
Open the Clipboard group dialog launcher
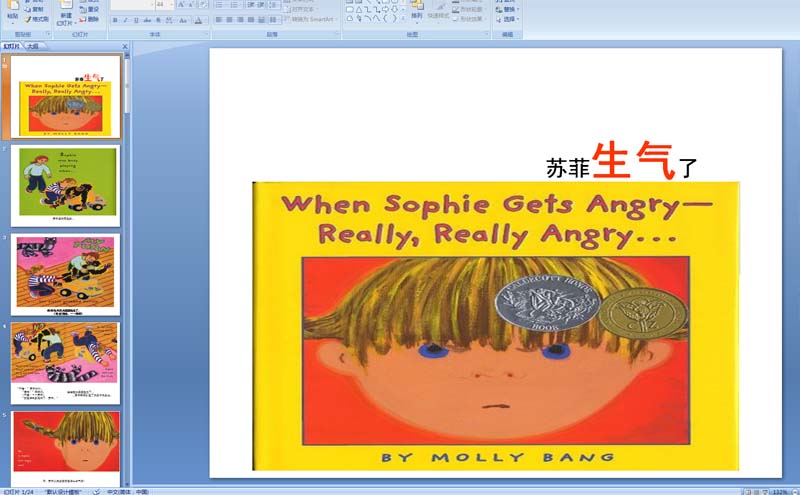49,34
